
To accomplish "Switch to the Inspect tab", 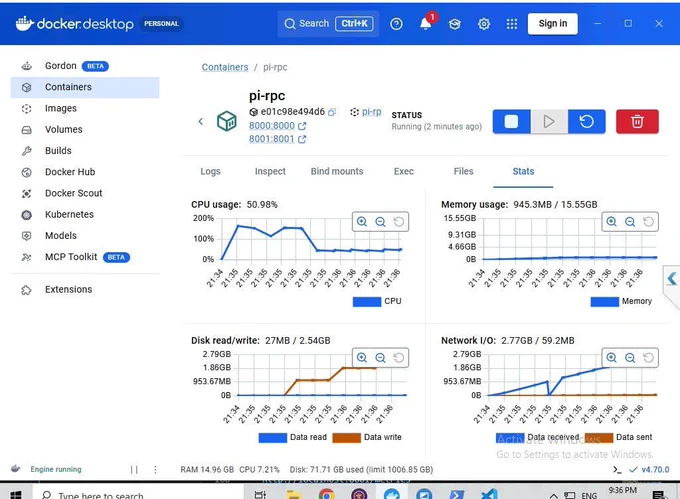I will coord(270,171).
